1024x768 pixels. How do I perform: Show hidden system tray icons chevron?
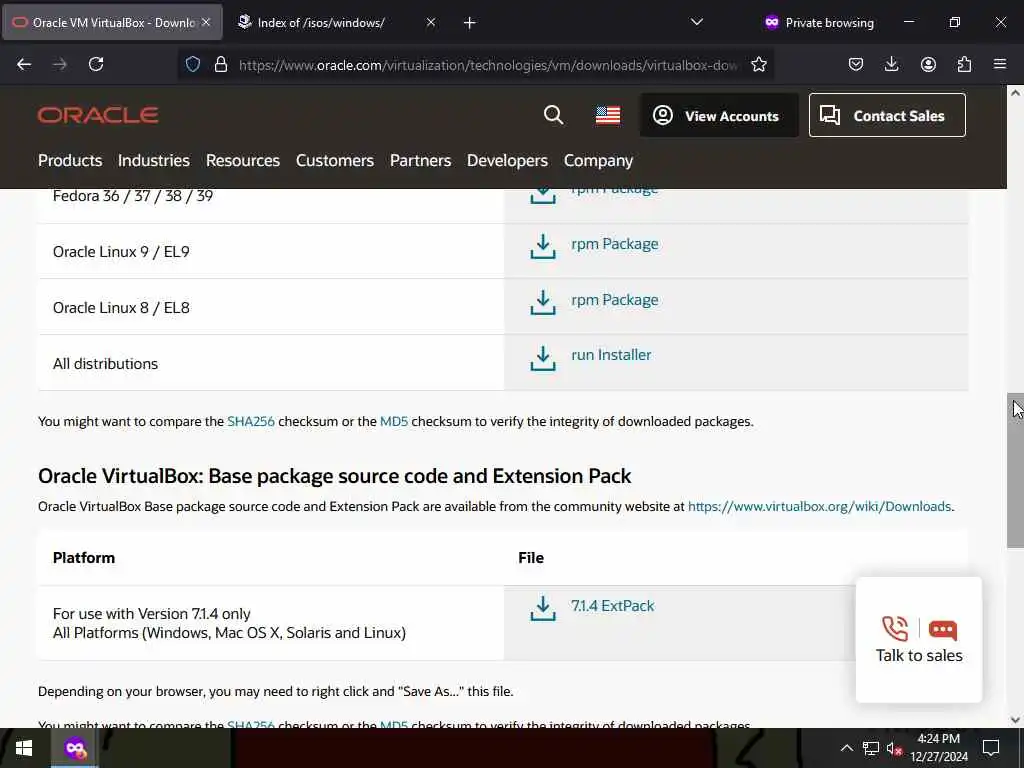[846, 748]
